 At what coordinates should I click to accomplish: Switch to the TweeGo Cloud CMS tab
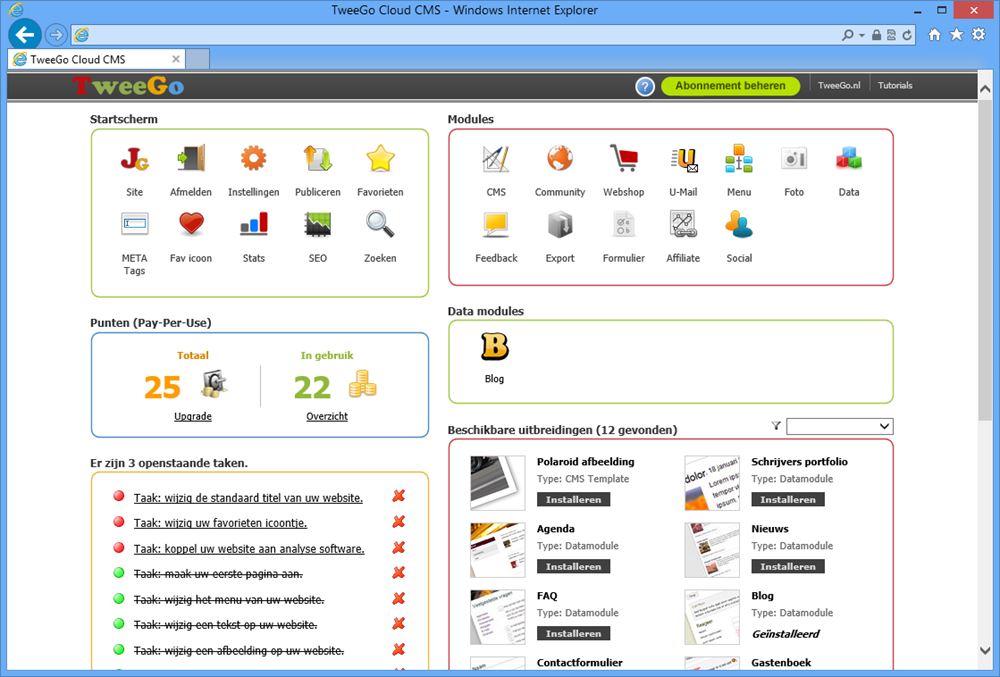(96, 59)
